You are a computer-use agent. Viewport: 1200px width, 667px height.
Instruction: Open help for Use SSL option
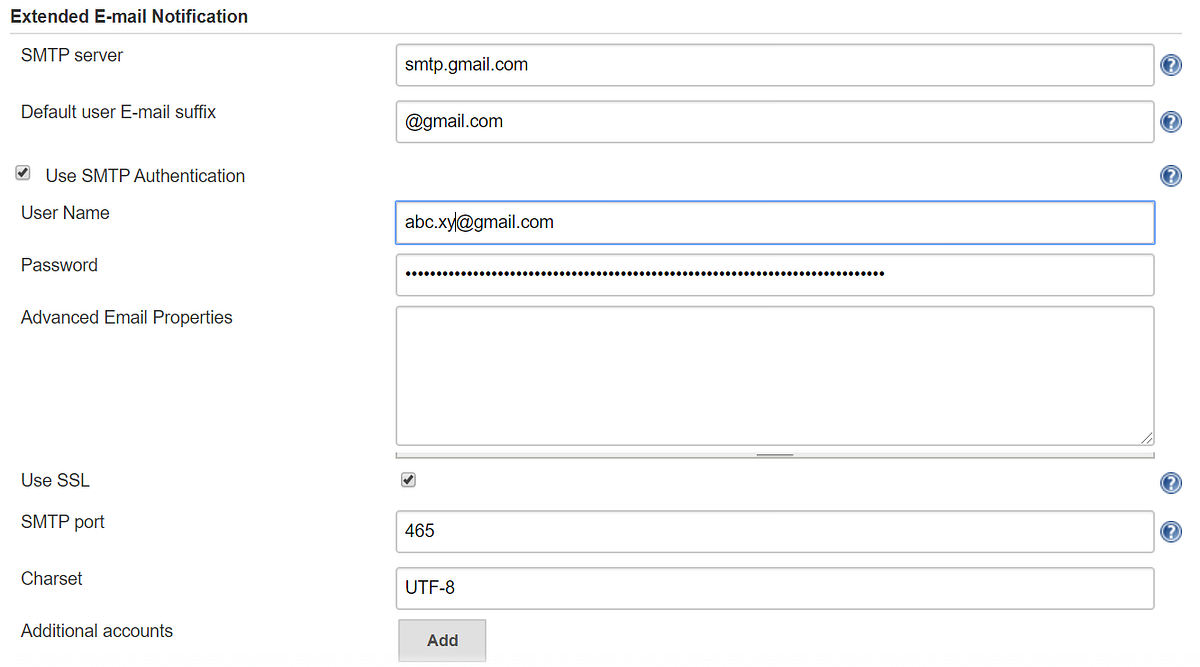click(x=1170, y=482)
